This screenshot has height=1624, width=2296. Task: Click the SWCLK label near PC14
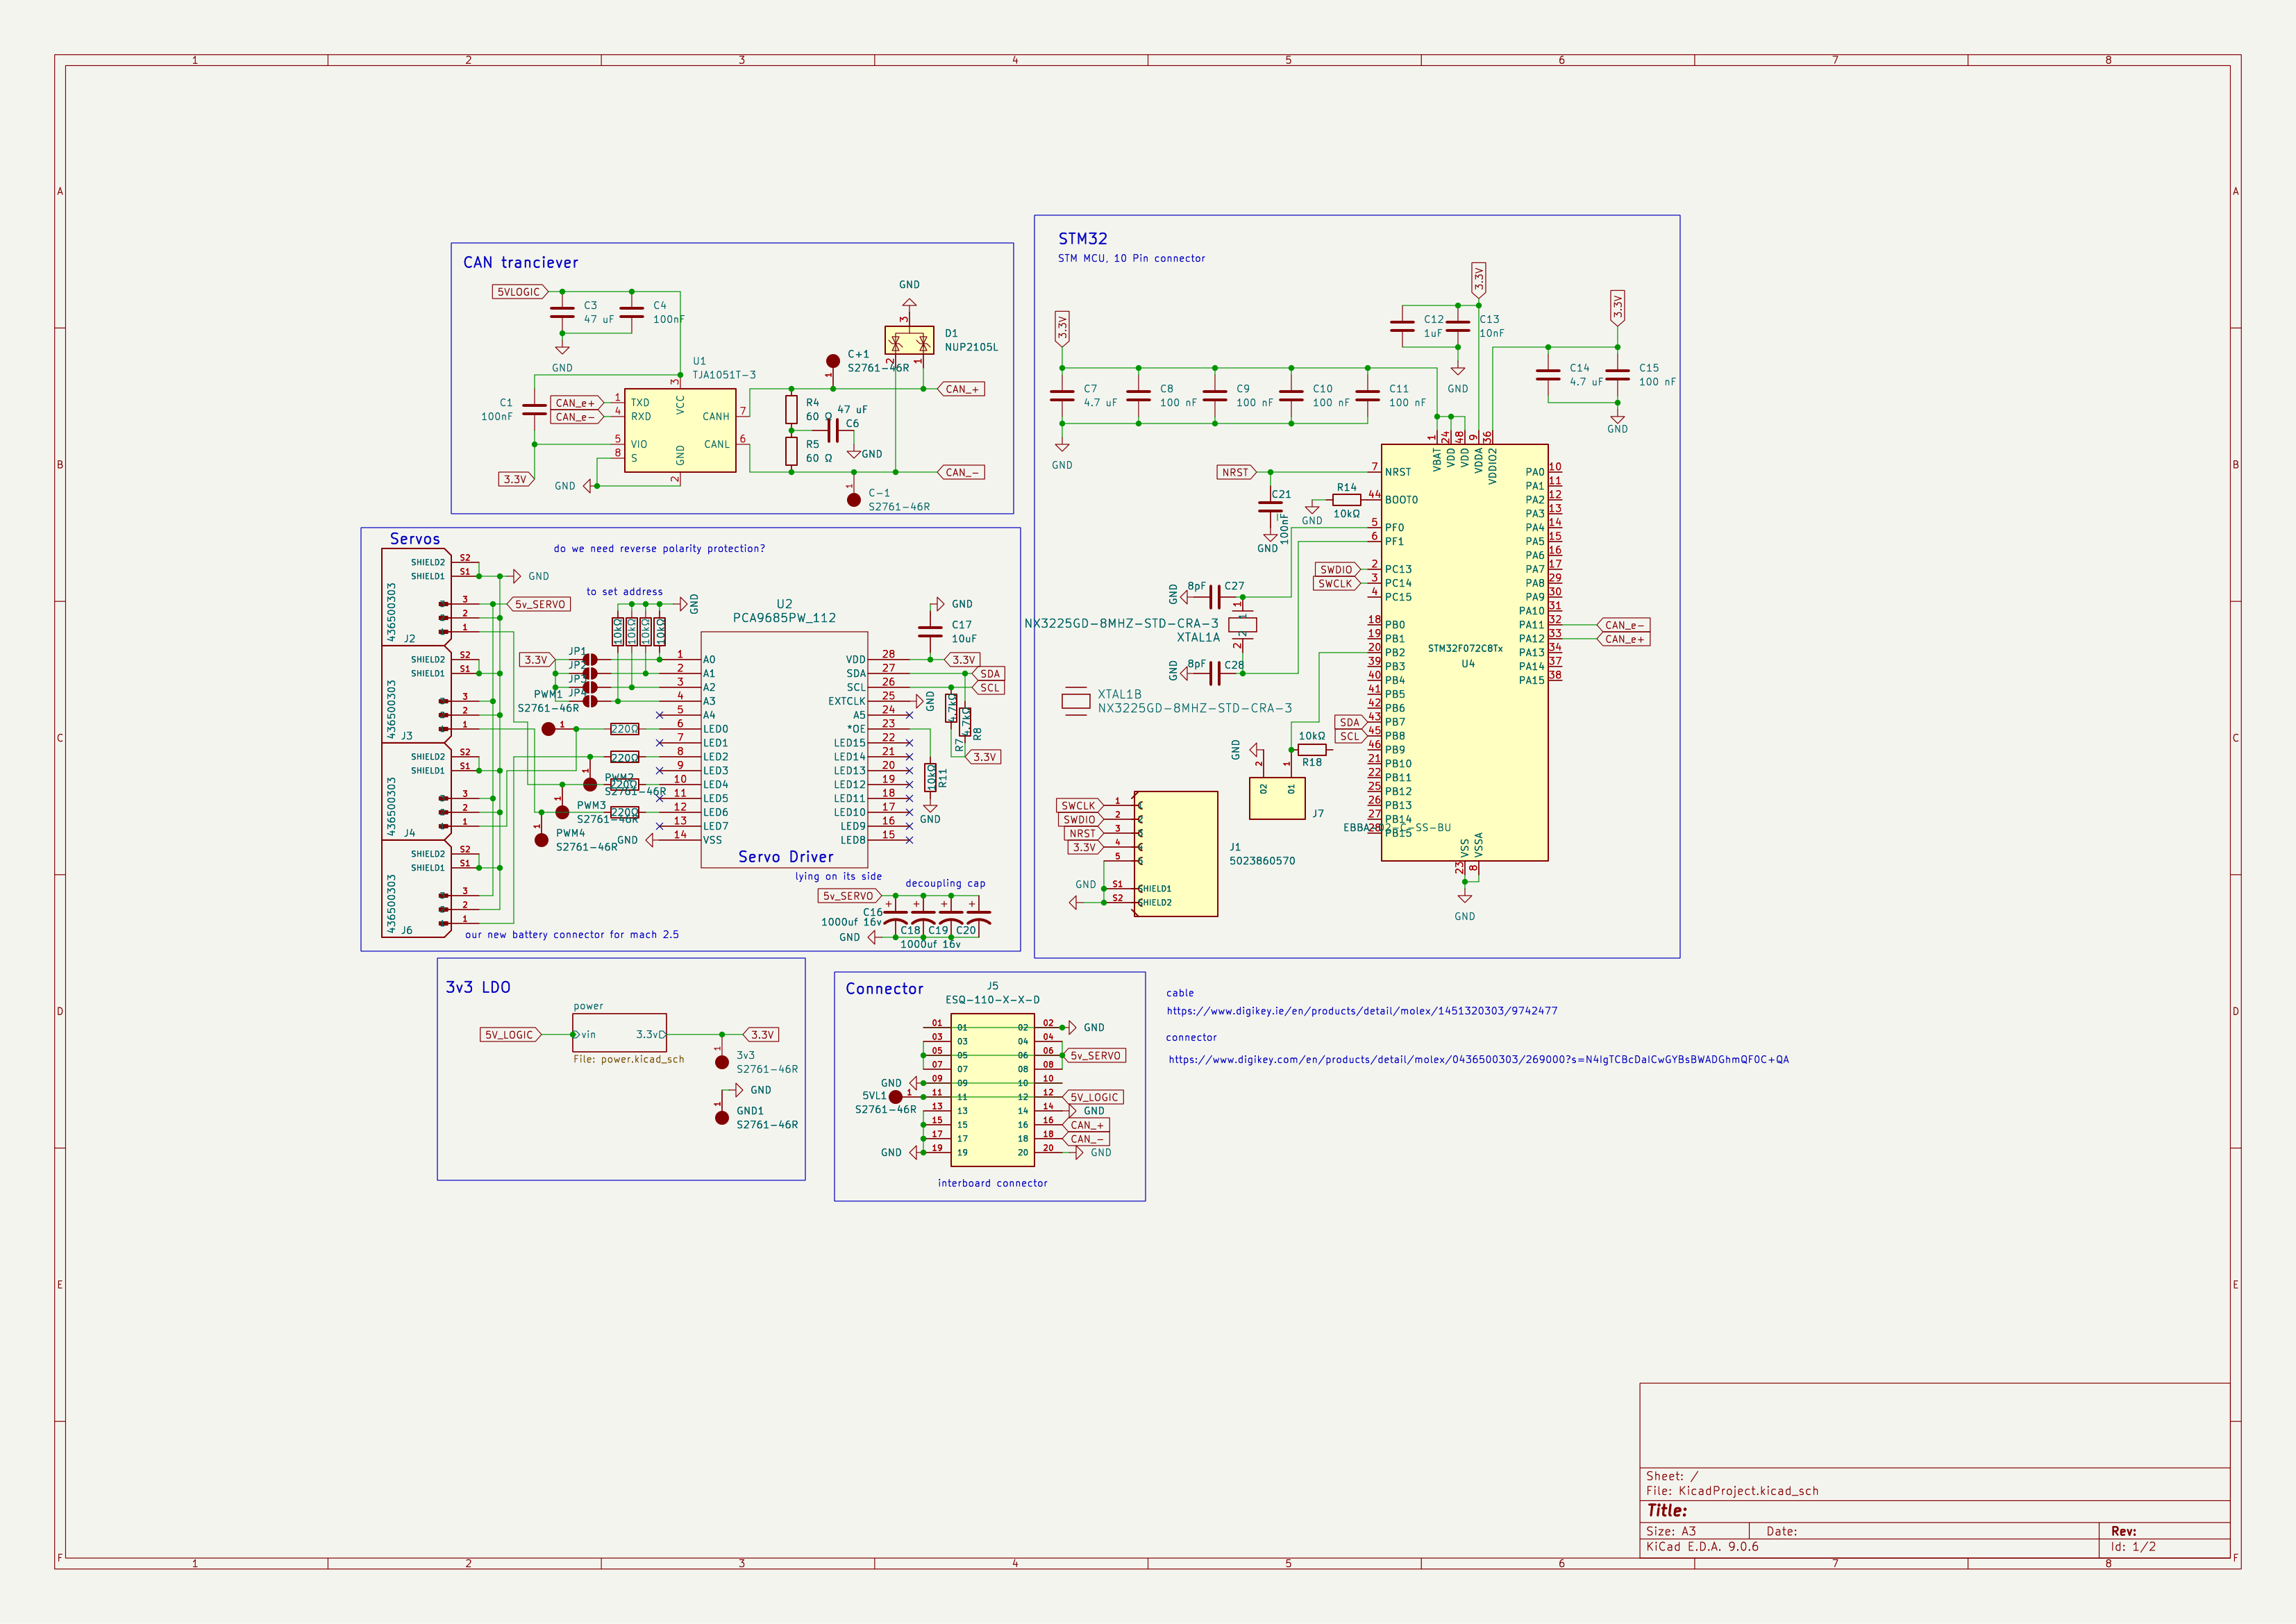click(1336, 583)
